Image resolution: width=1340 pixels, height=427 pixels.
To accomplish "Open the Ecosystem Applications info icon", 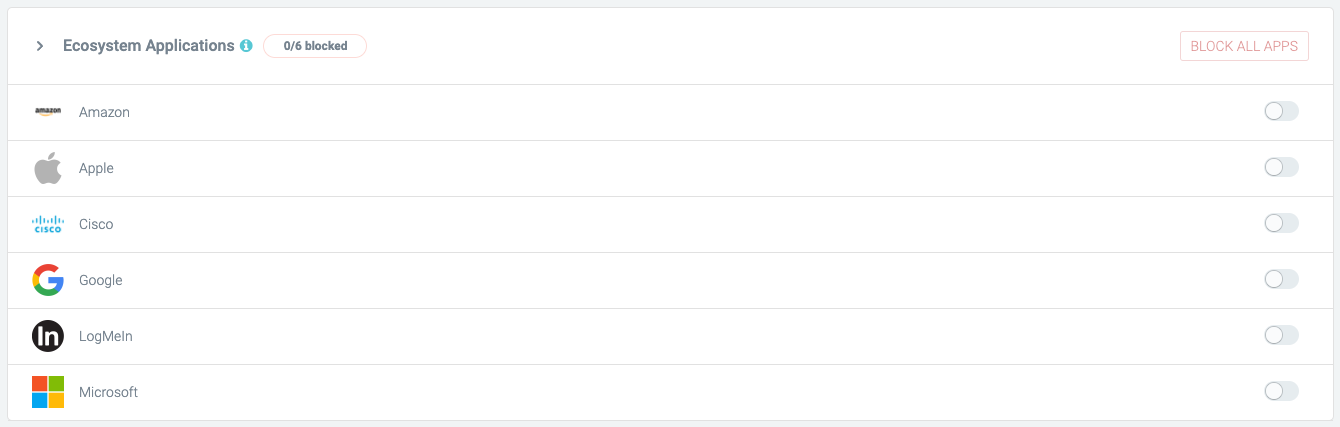I will point(246,46).
